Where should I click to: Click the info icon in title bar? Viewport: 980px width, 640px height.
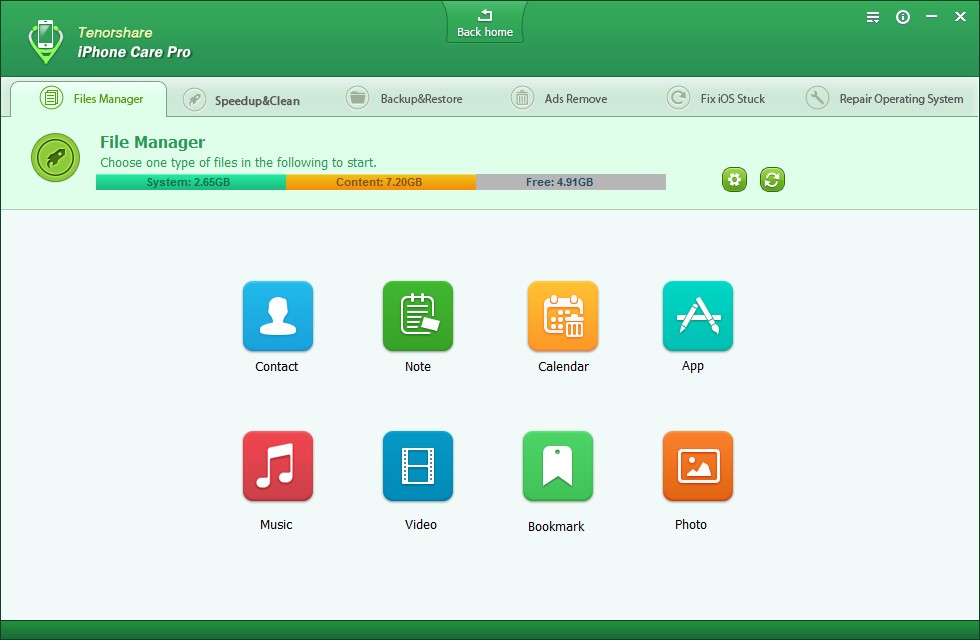[903, 17]
